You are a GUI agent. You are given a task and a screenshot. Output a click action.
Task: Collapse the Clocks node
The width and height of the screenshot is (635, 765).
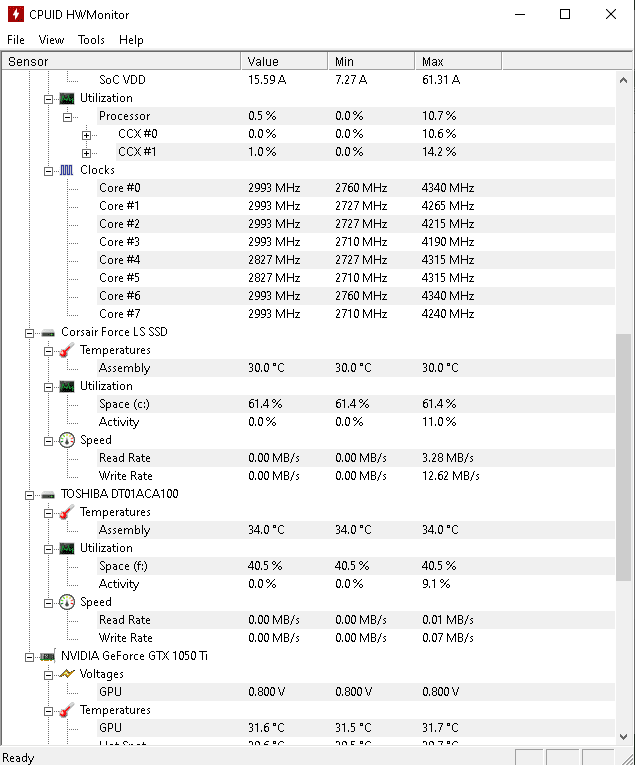click(x=48, y=171)
